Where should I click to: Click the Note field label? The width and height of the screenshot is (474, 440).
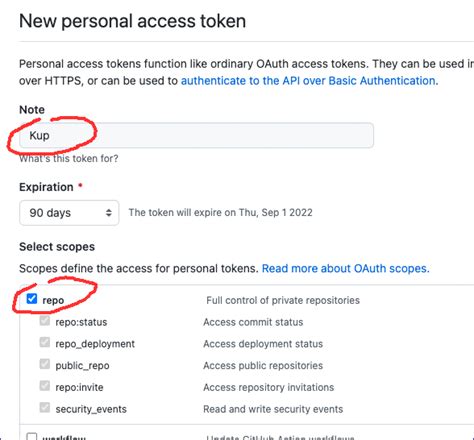pyautogui.click(x=32, y=110)
